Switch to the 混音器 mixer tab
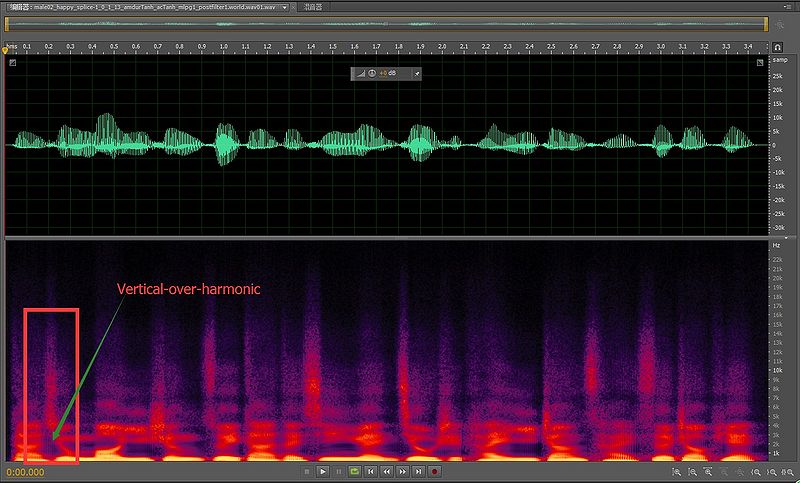800x483 pixels. pyautogui.click(x=313, y=6)
